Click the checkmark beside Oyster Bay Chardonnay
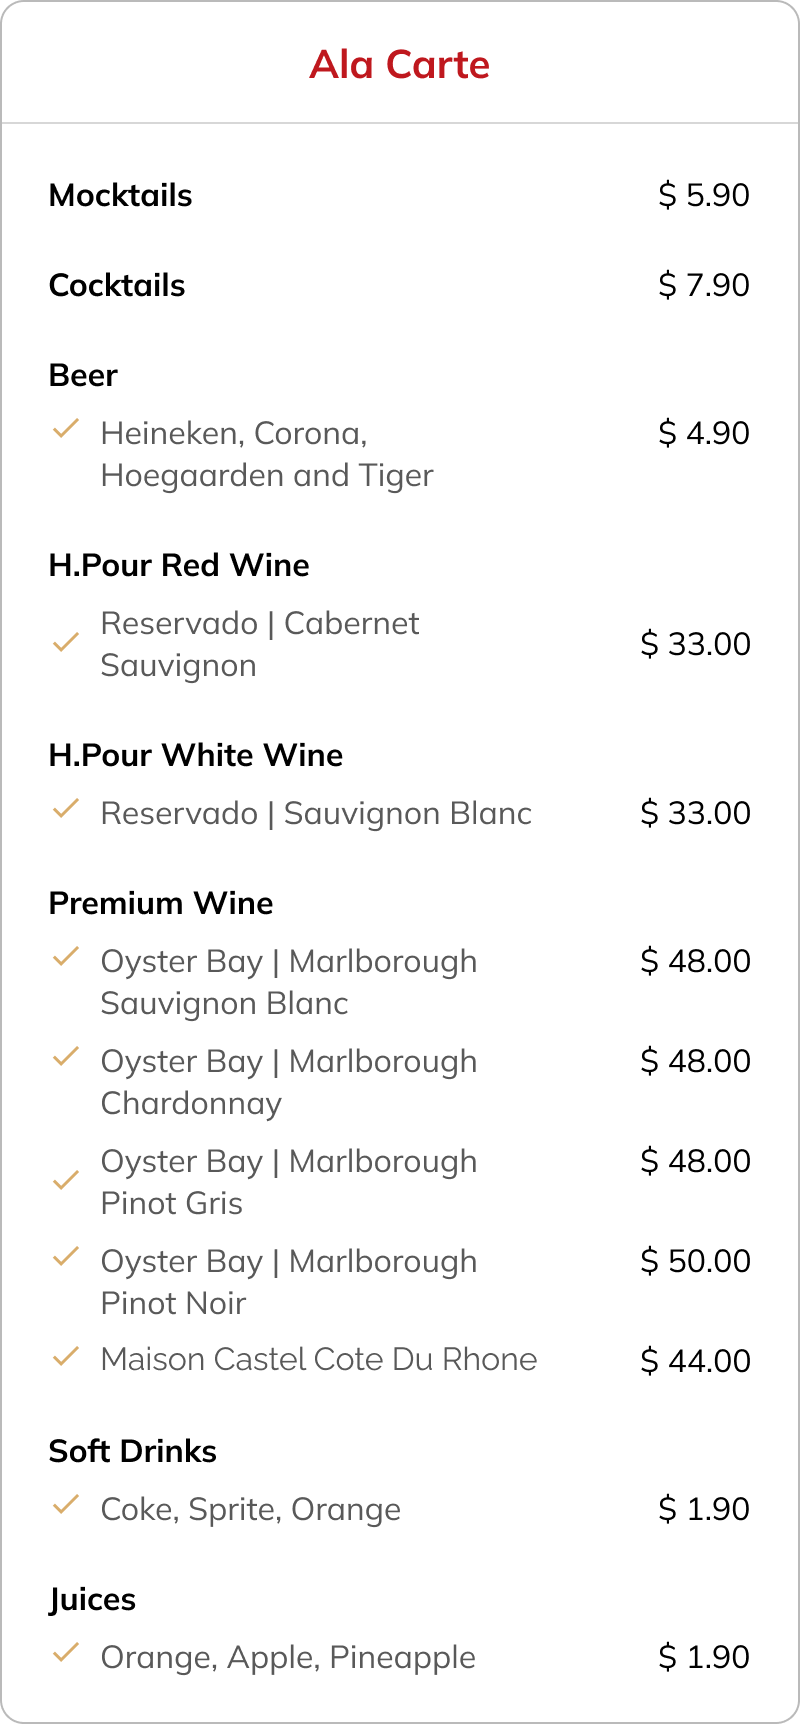The image size is (800, 1724). pyautogui.click(x=65, y=1056)
